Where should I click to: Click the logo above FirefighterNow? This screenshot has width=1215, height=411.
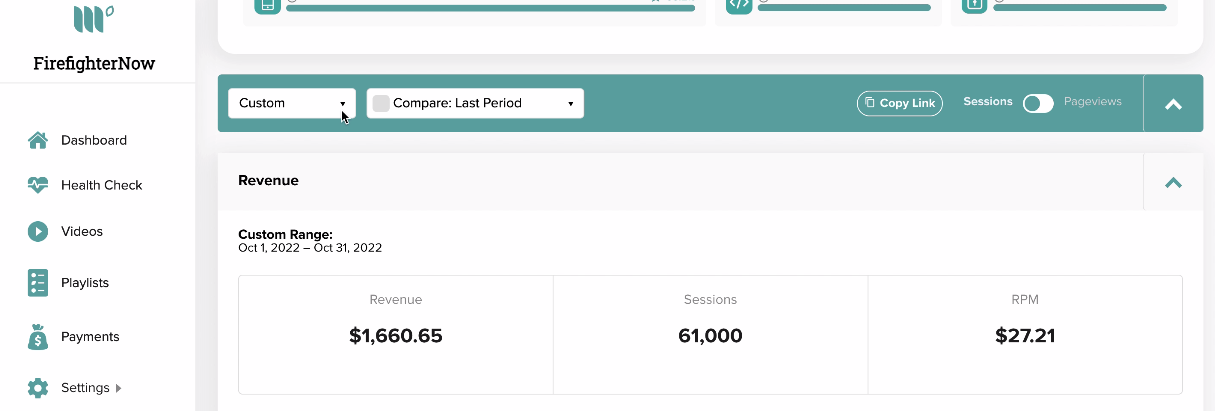[x=94, y=18]
